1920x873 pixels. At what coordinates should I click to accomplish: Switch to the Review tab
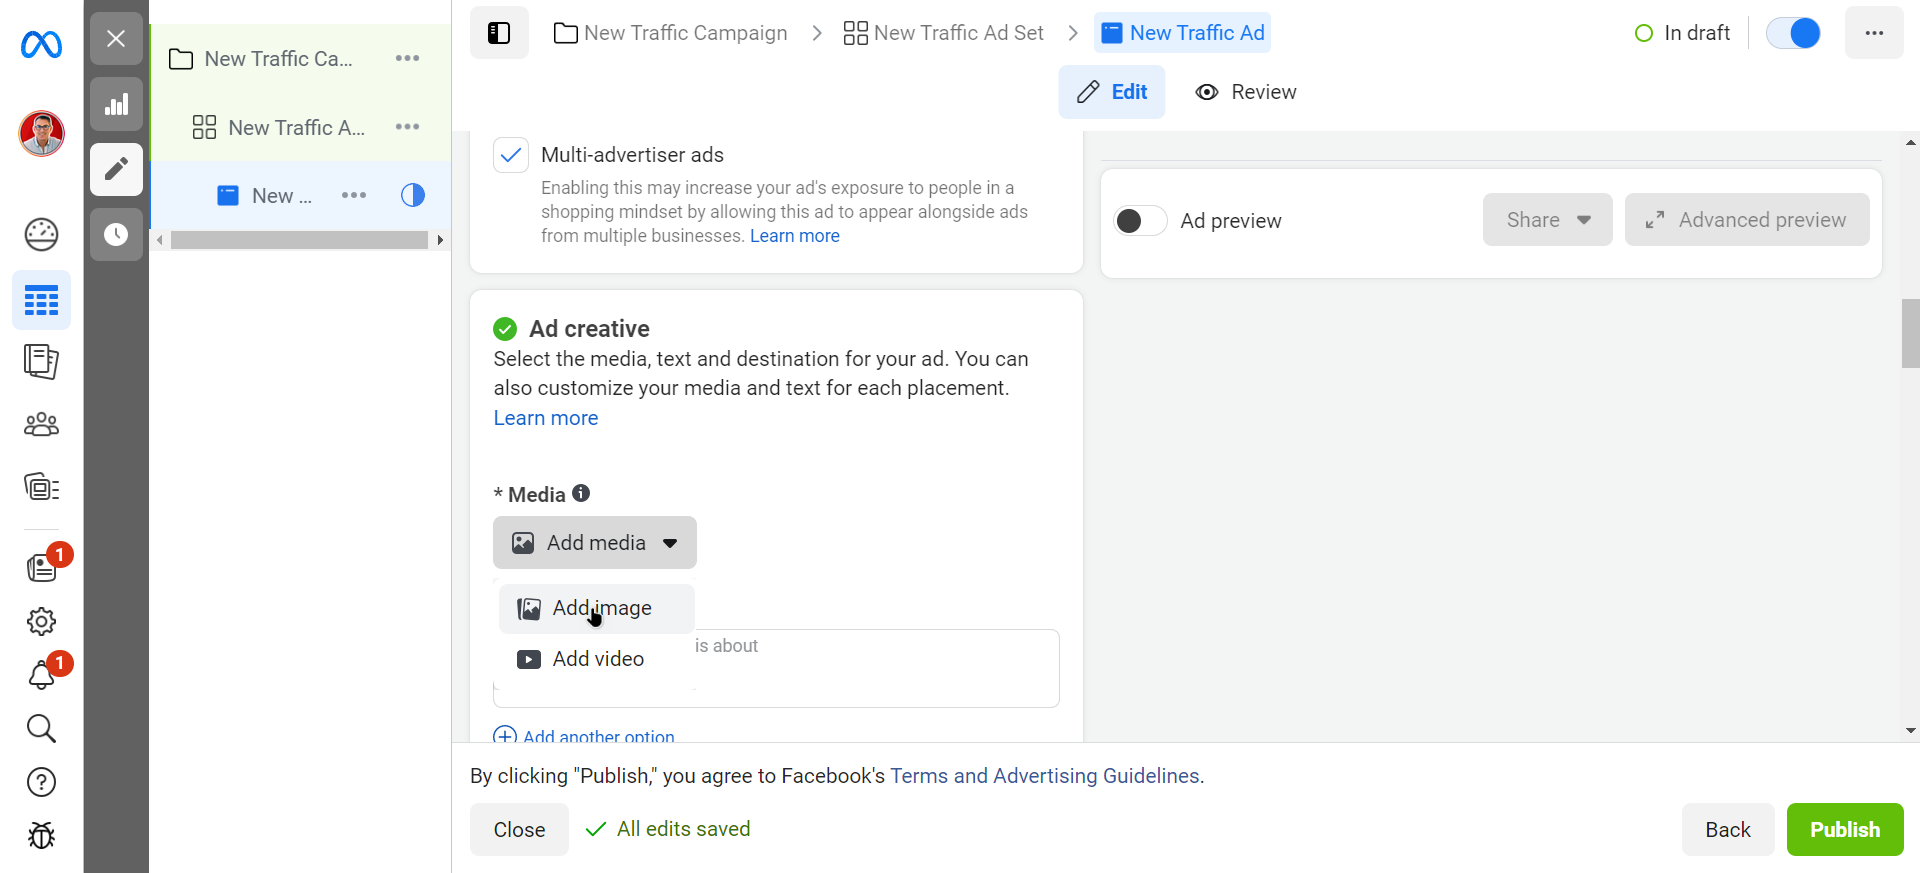click(x=1246, y=92)
